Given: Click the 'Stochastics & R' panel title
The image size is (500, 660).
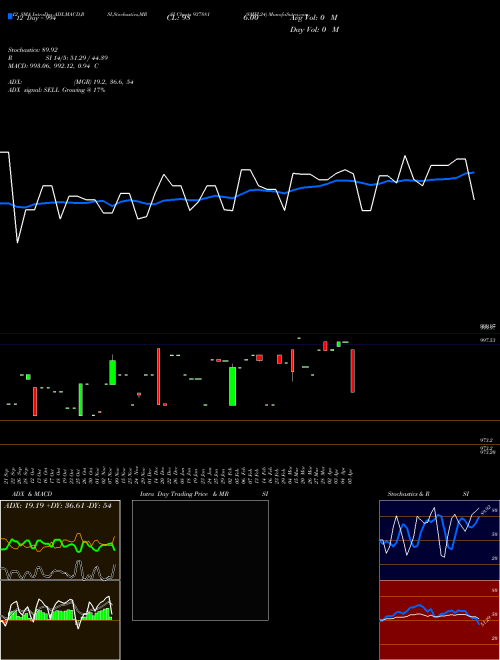Looking at the screenshot, I should [408, 494].
